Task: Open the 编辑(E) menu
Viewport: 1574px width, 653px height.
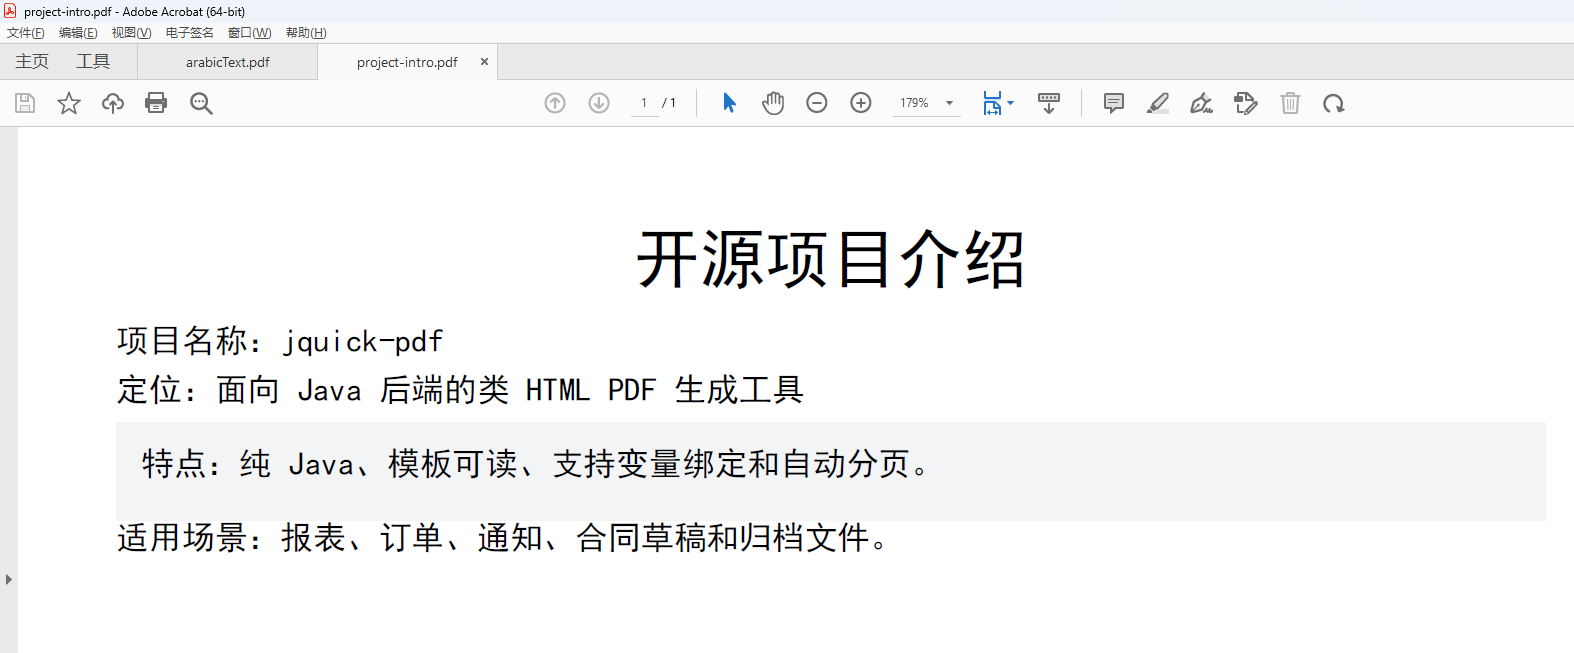Action: pyautogui.click(x=78, y=33)
